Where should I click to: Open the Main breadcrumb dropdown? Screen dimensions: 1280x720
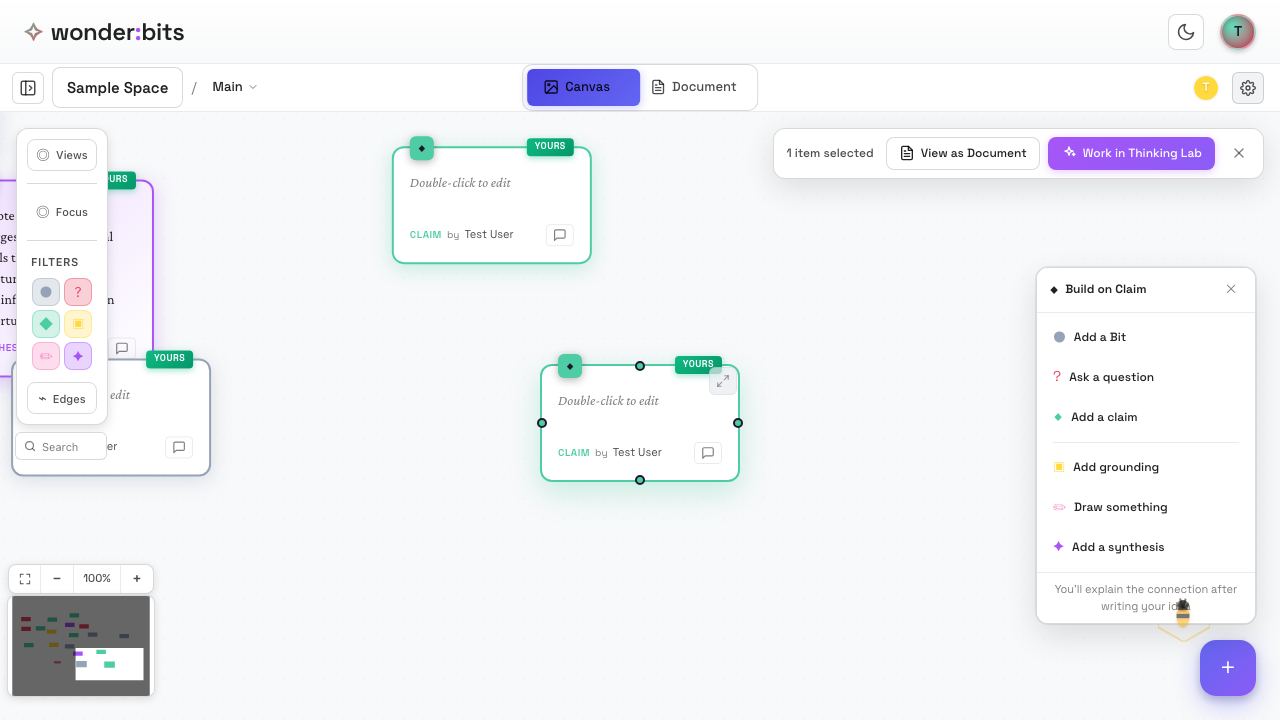click(232, 86)
